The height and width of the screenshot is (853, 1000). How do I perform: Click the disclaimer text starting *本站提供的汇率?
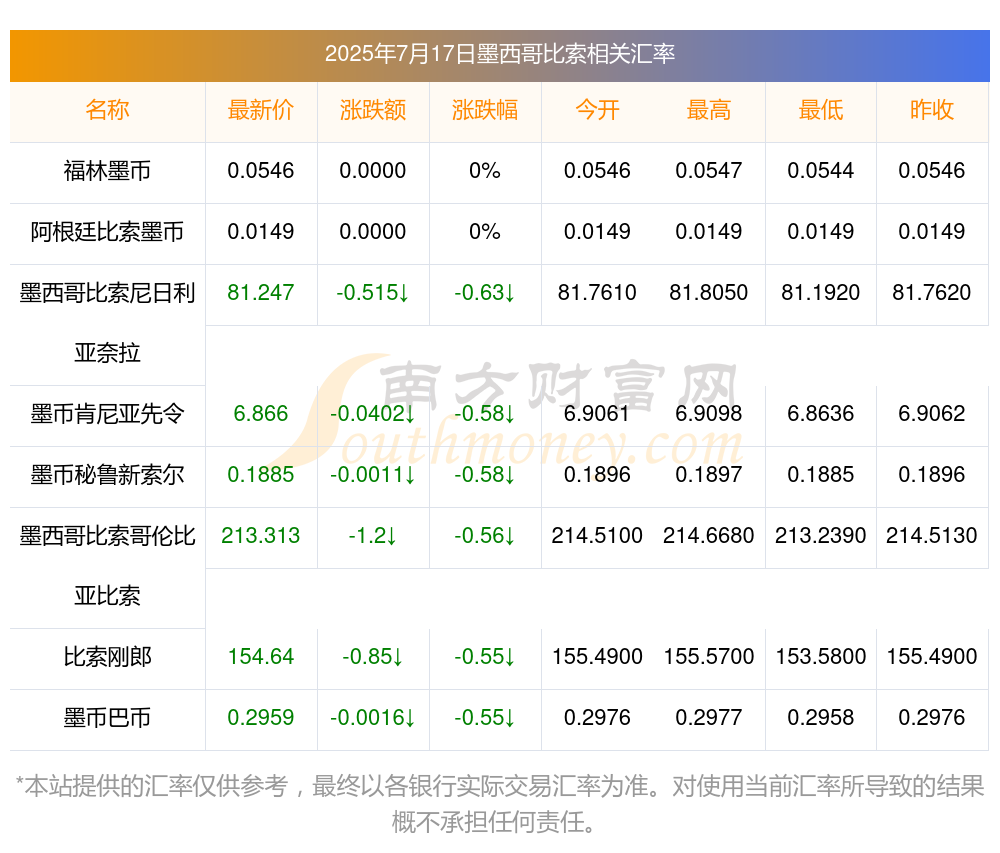point(499,804)
